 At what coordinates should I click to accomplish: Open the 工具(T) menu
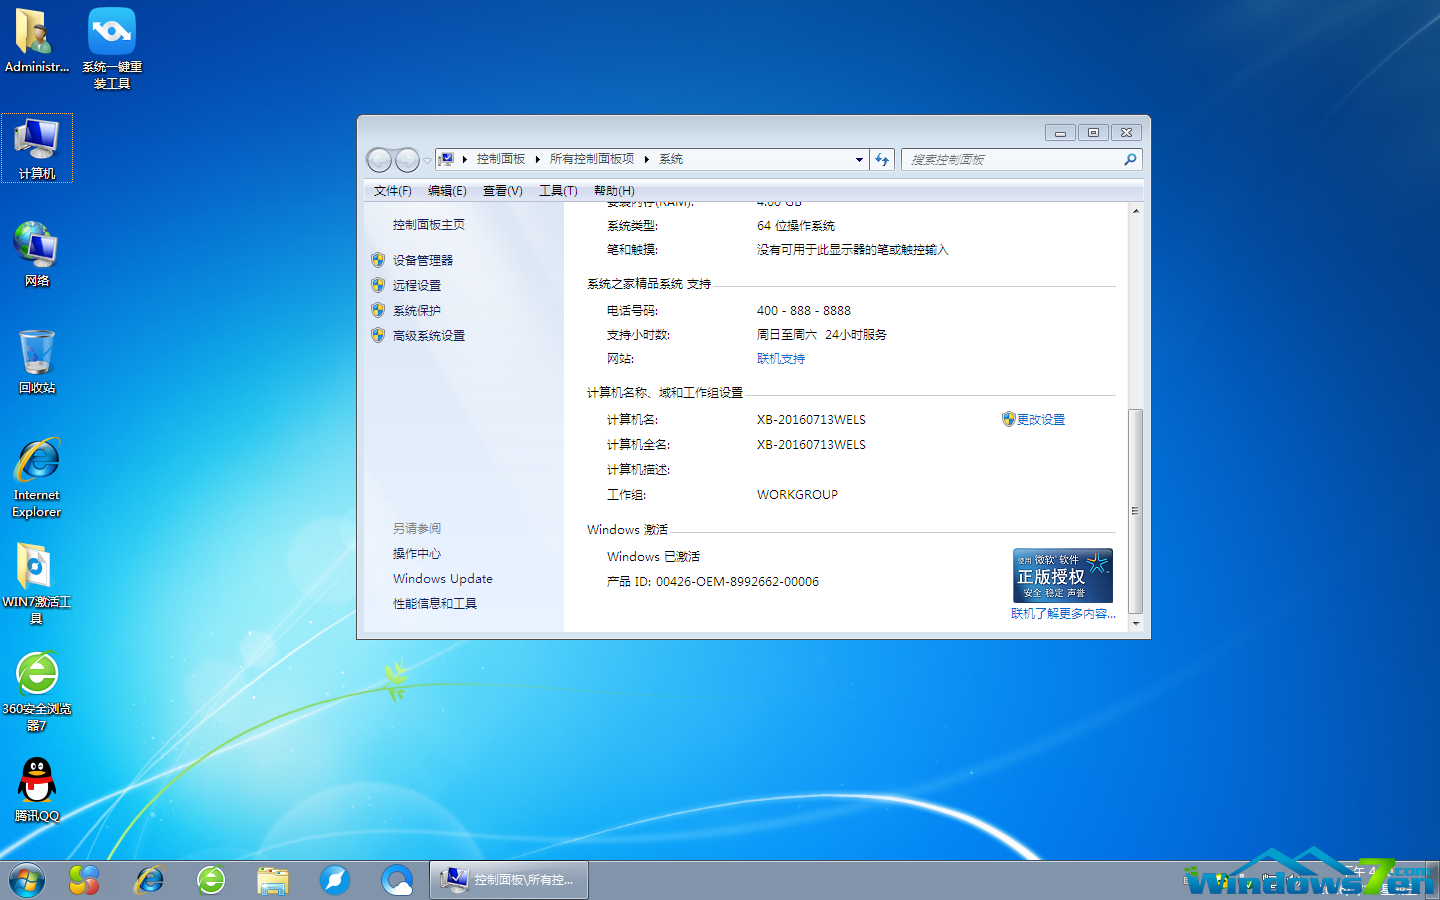(557, 190)
